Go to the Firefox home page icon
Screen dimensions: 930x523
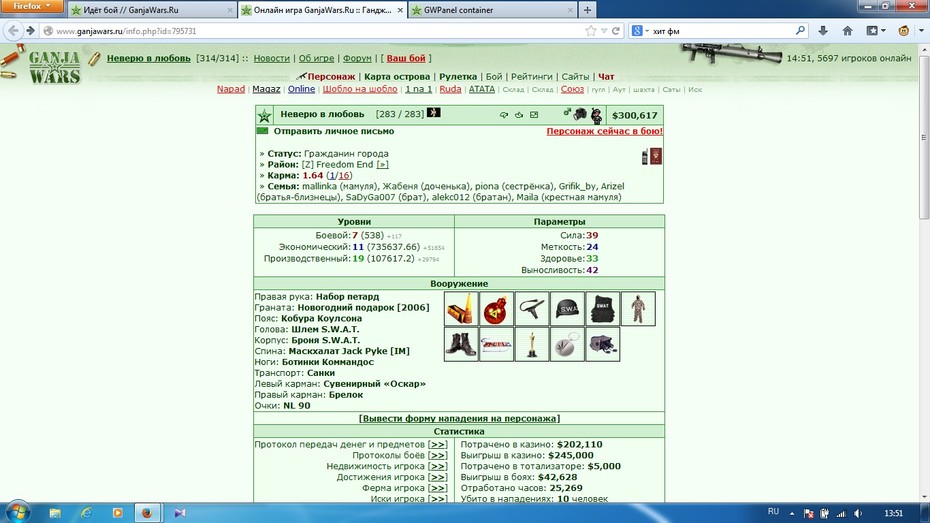coord(847,31)
